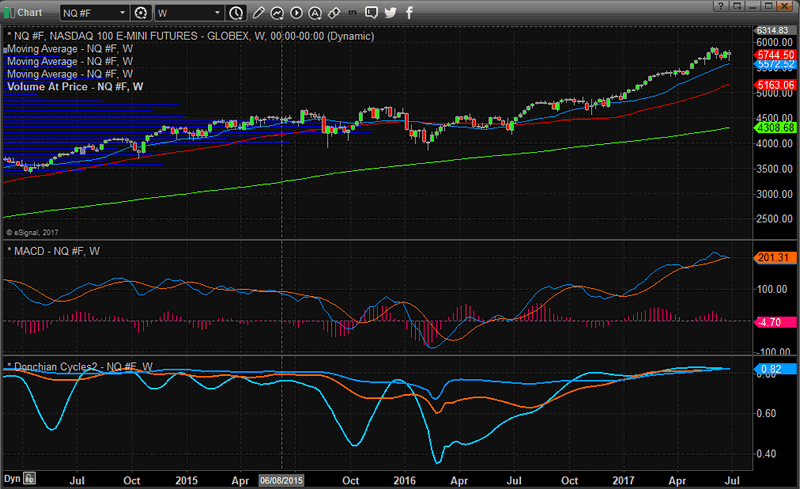
Task: Click the time template clock icon
Action: coord(235,13)
